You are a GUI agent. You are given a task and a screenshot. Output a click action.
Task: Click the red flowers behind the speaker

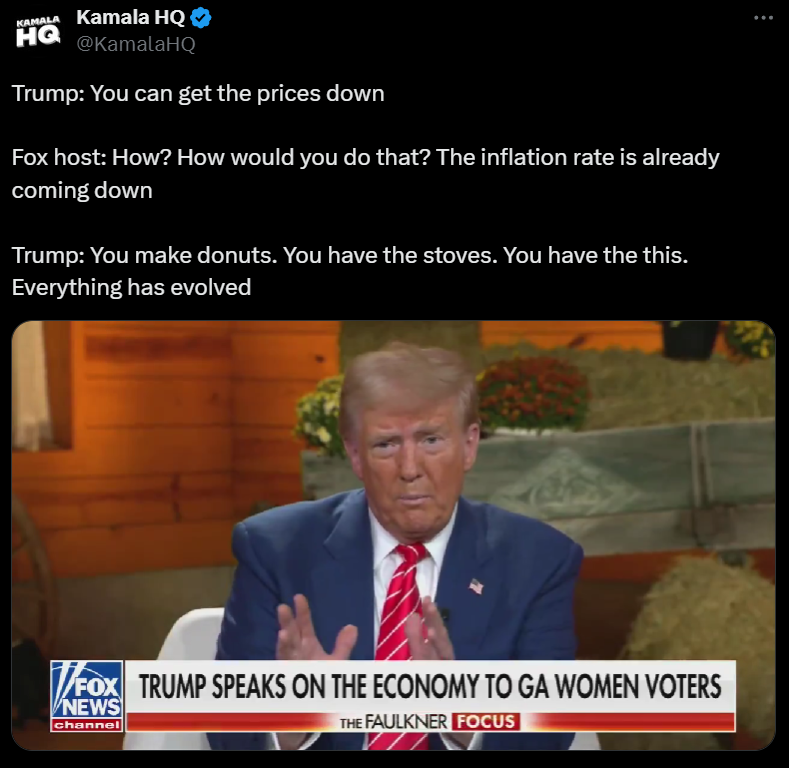click(x=532, y=394)
